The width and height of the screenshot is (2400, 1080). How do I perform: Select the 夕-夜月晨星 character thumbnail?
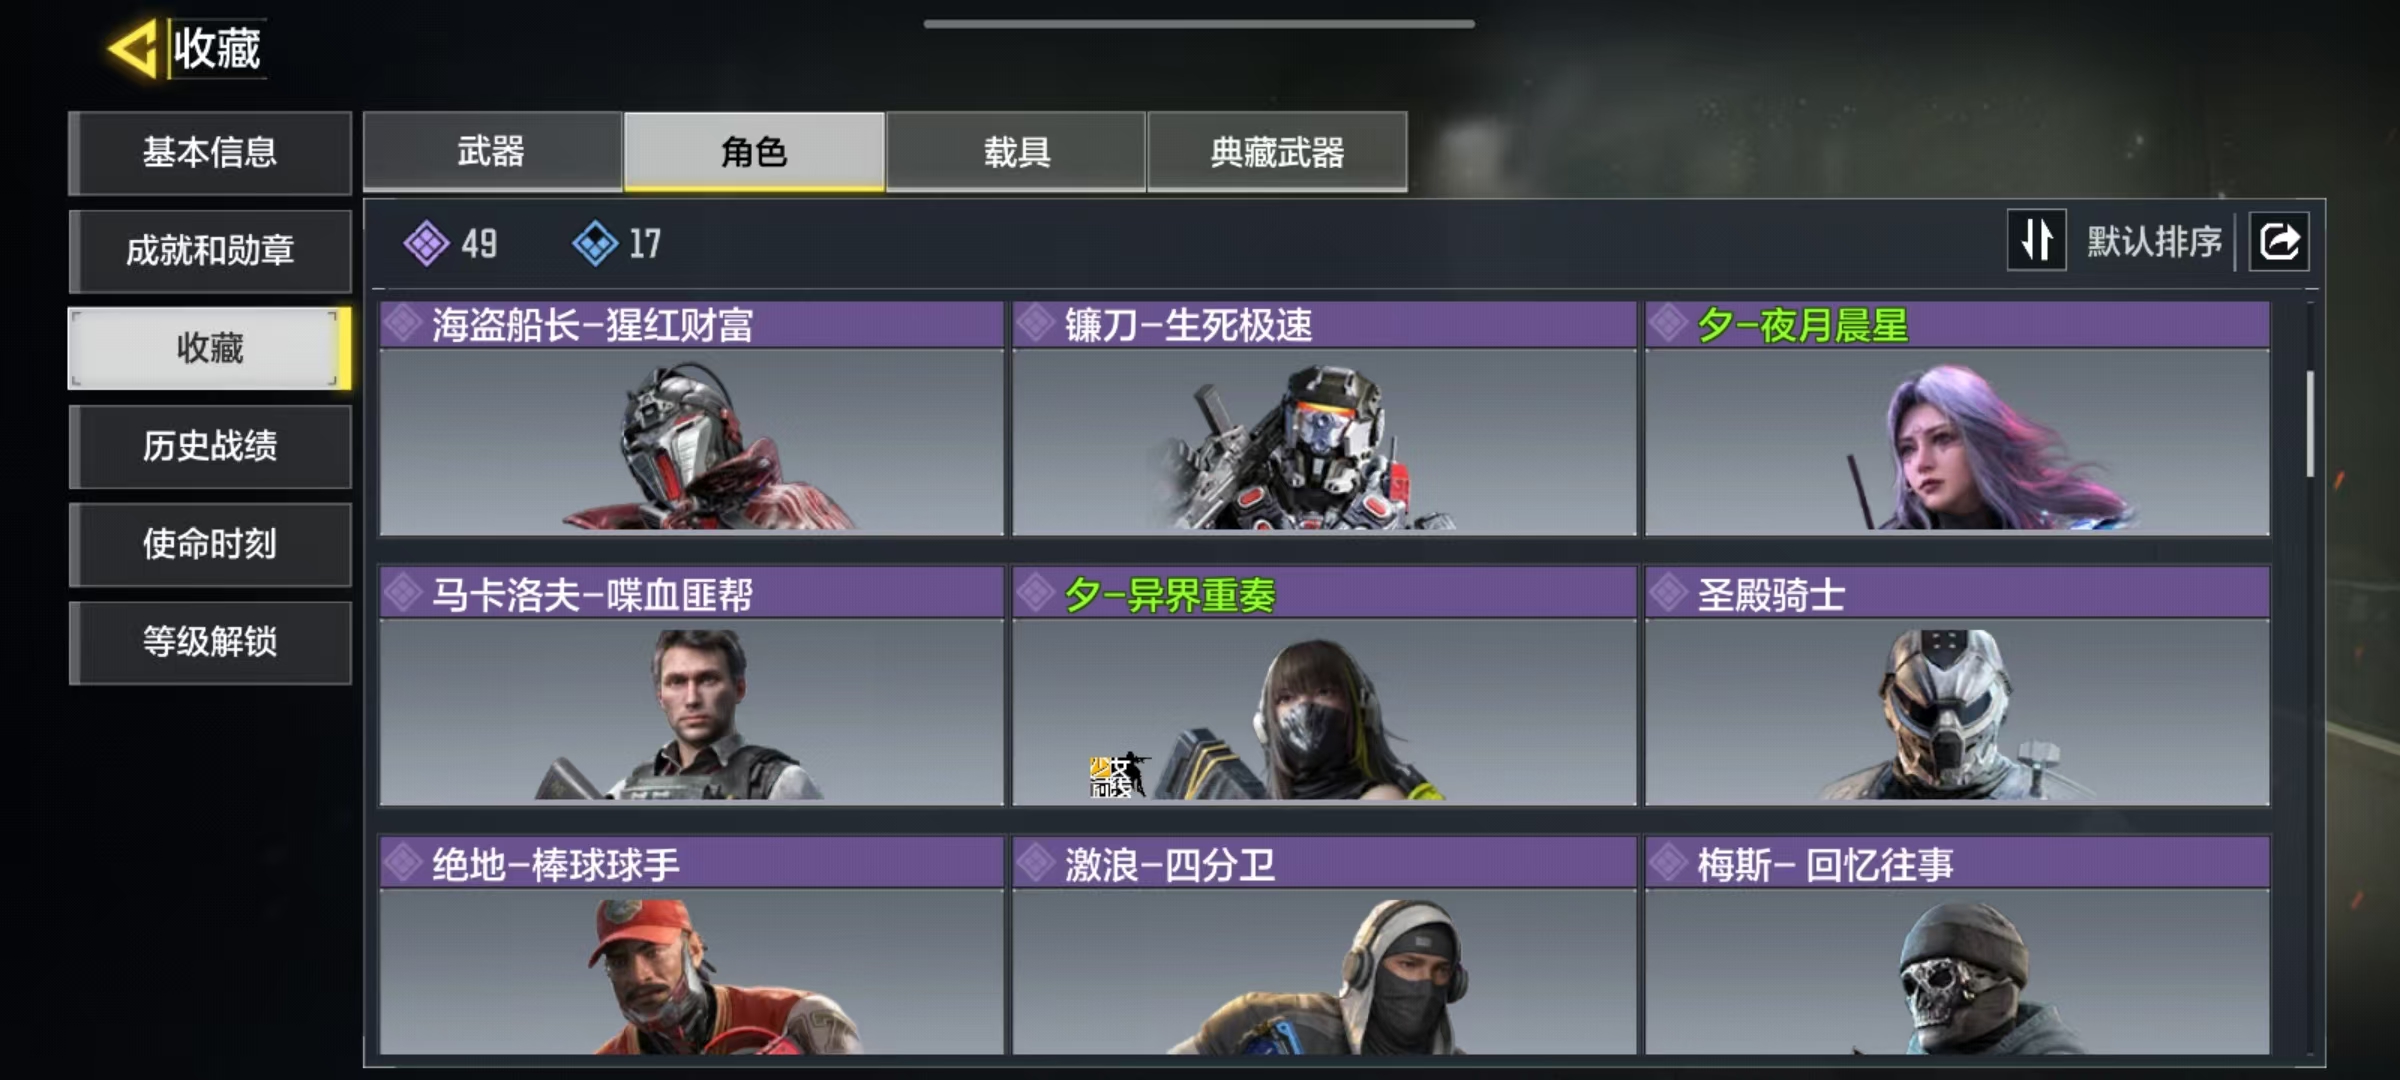tap(1957, 442)
